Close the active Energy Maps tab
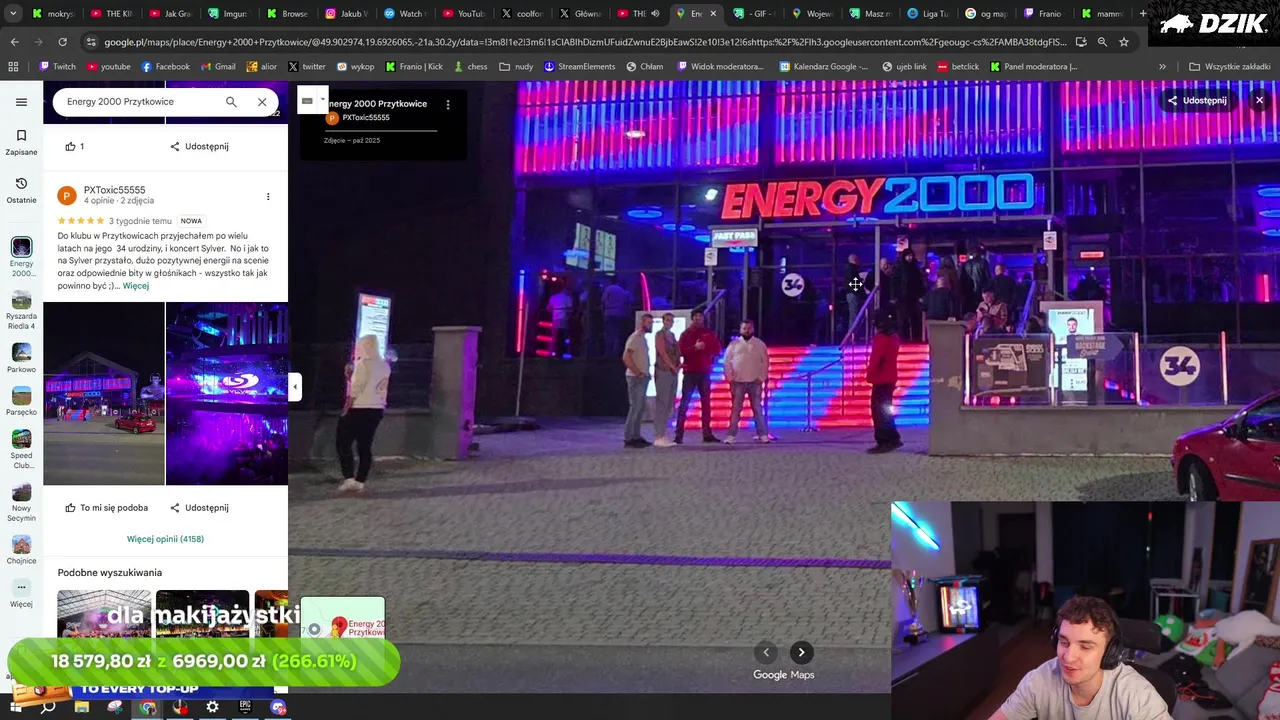 click(x=713, y=14)
